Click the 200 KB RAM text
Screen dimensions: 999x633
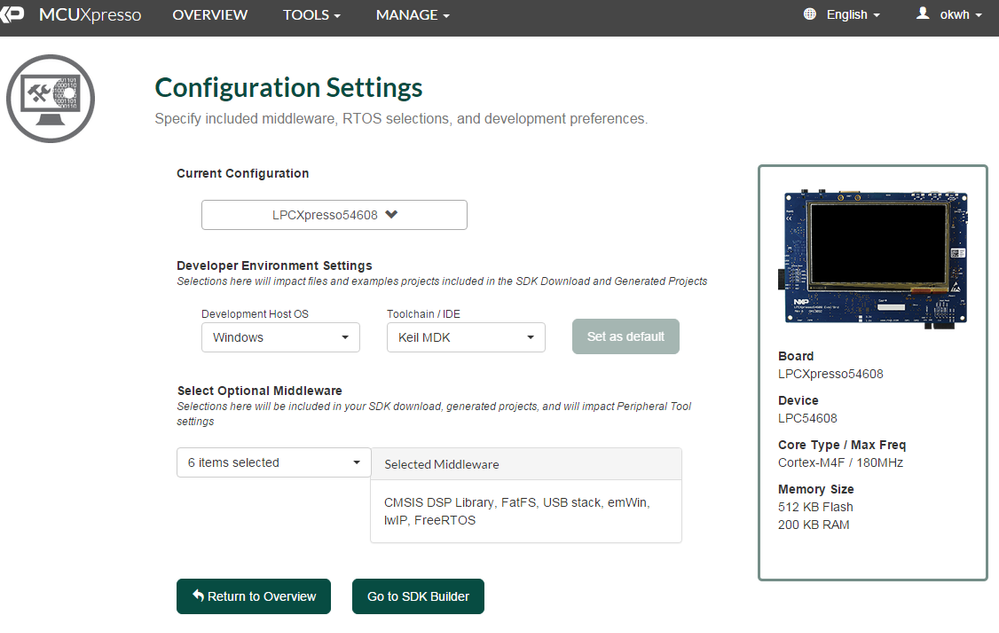point(813,525)
